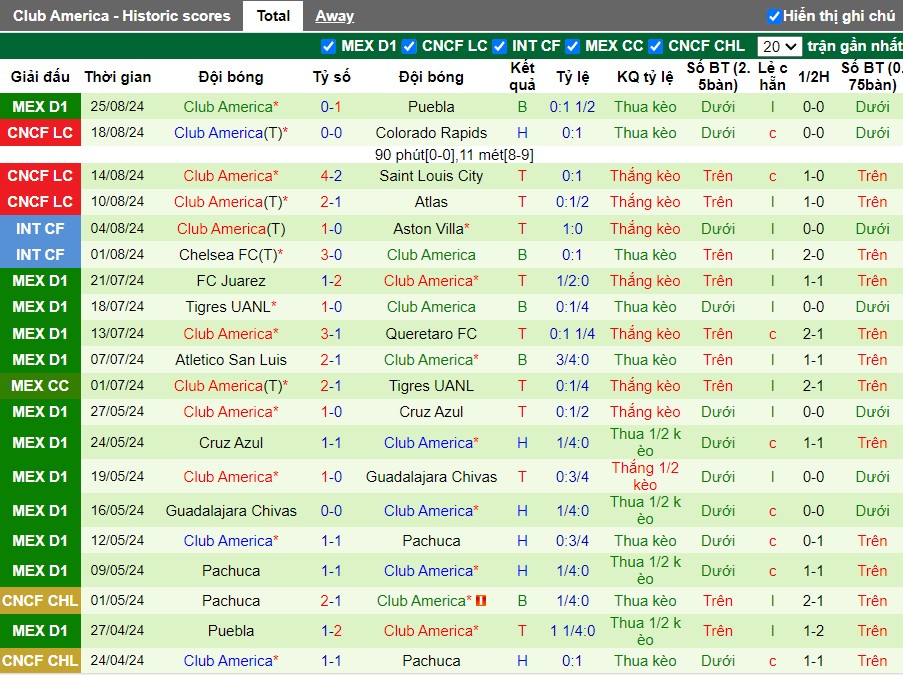Open the Atlas team link

click(431, 202)
